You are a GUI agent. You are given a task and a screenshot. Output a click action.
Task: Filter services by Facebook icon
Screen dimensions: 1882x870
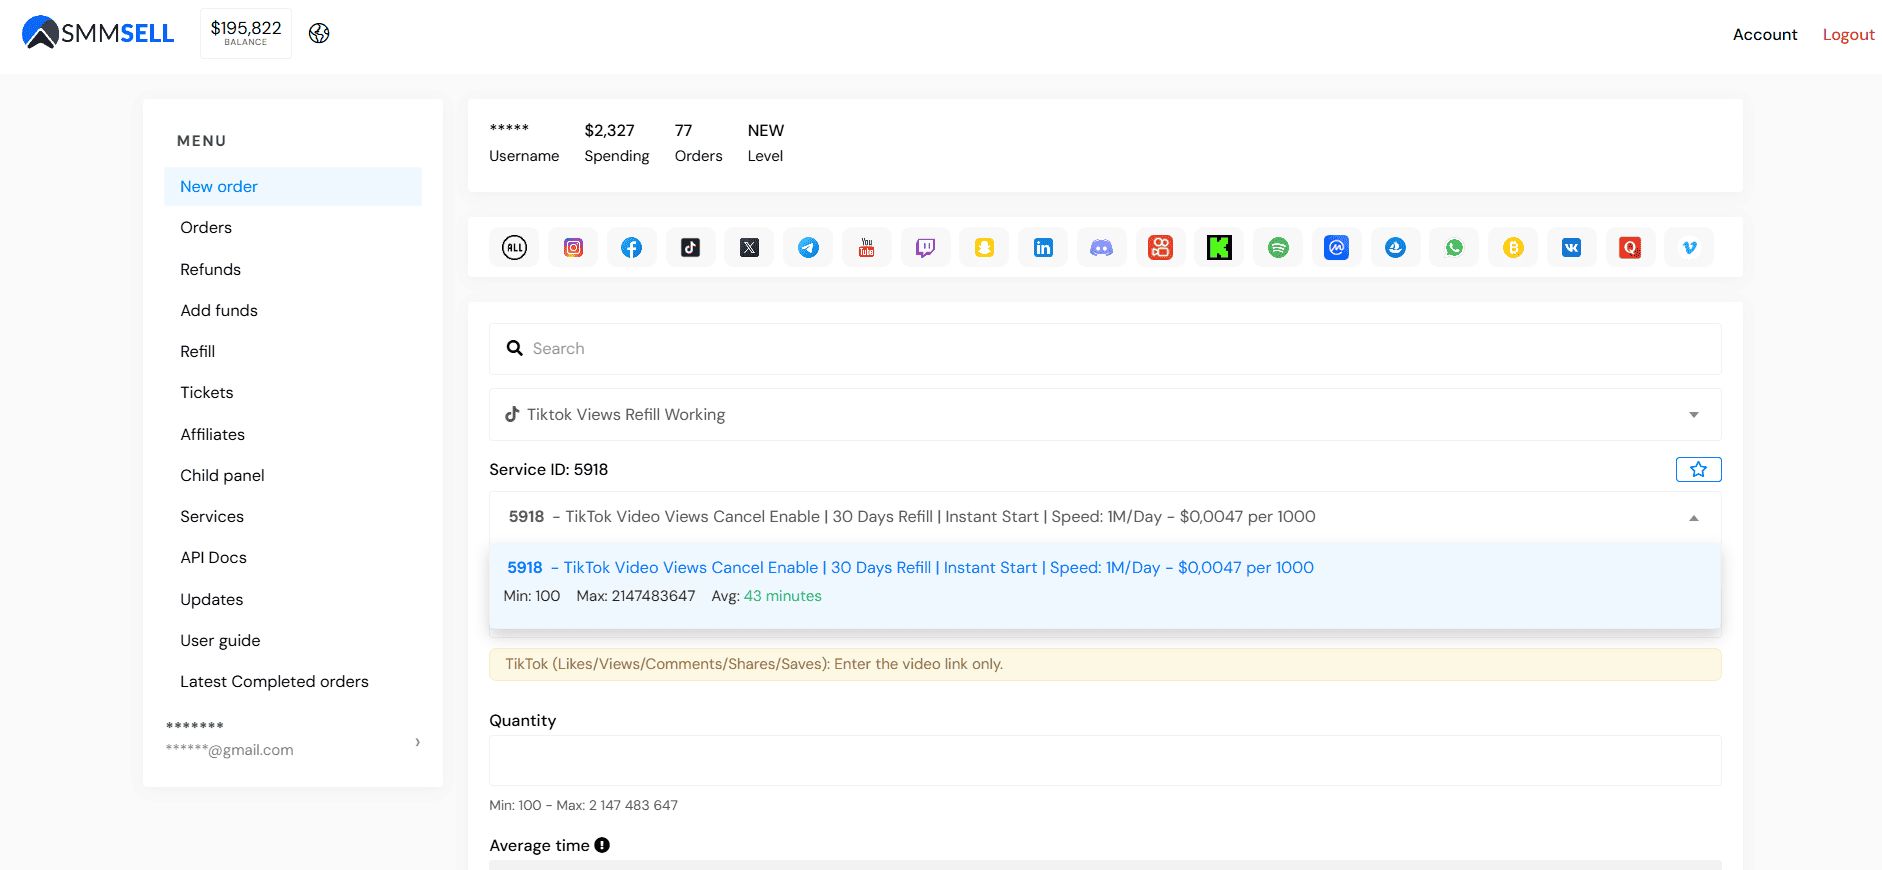coord(632,247)
